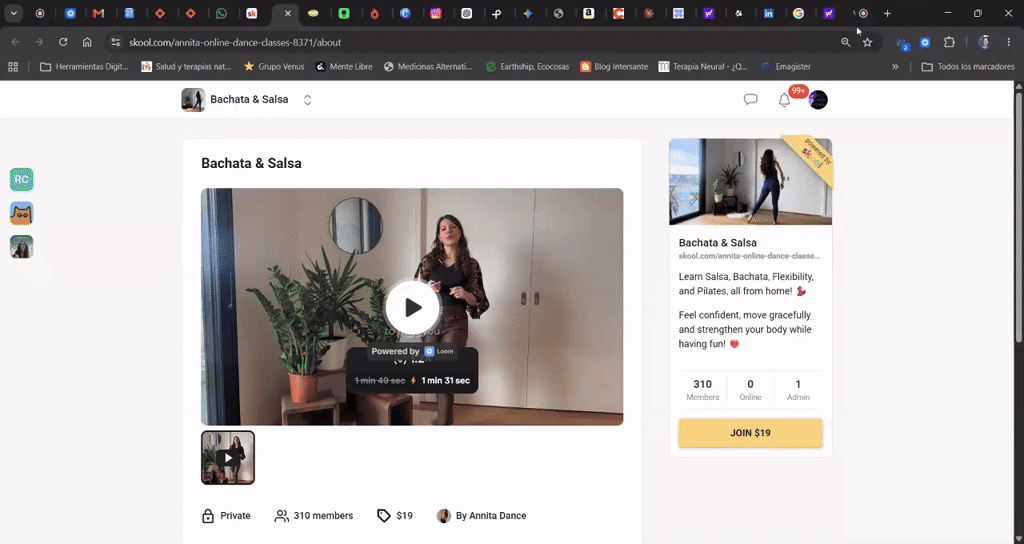Open the Chrome profile avatar
The image size is (1024, 544).
pos(984,42)
